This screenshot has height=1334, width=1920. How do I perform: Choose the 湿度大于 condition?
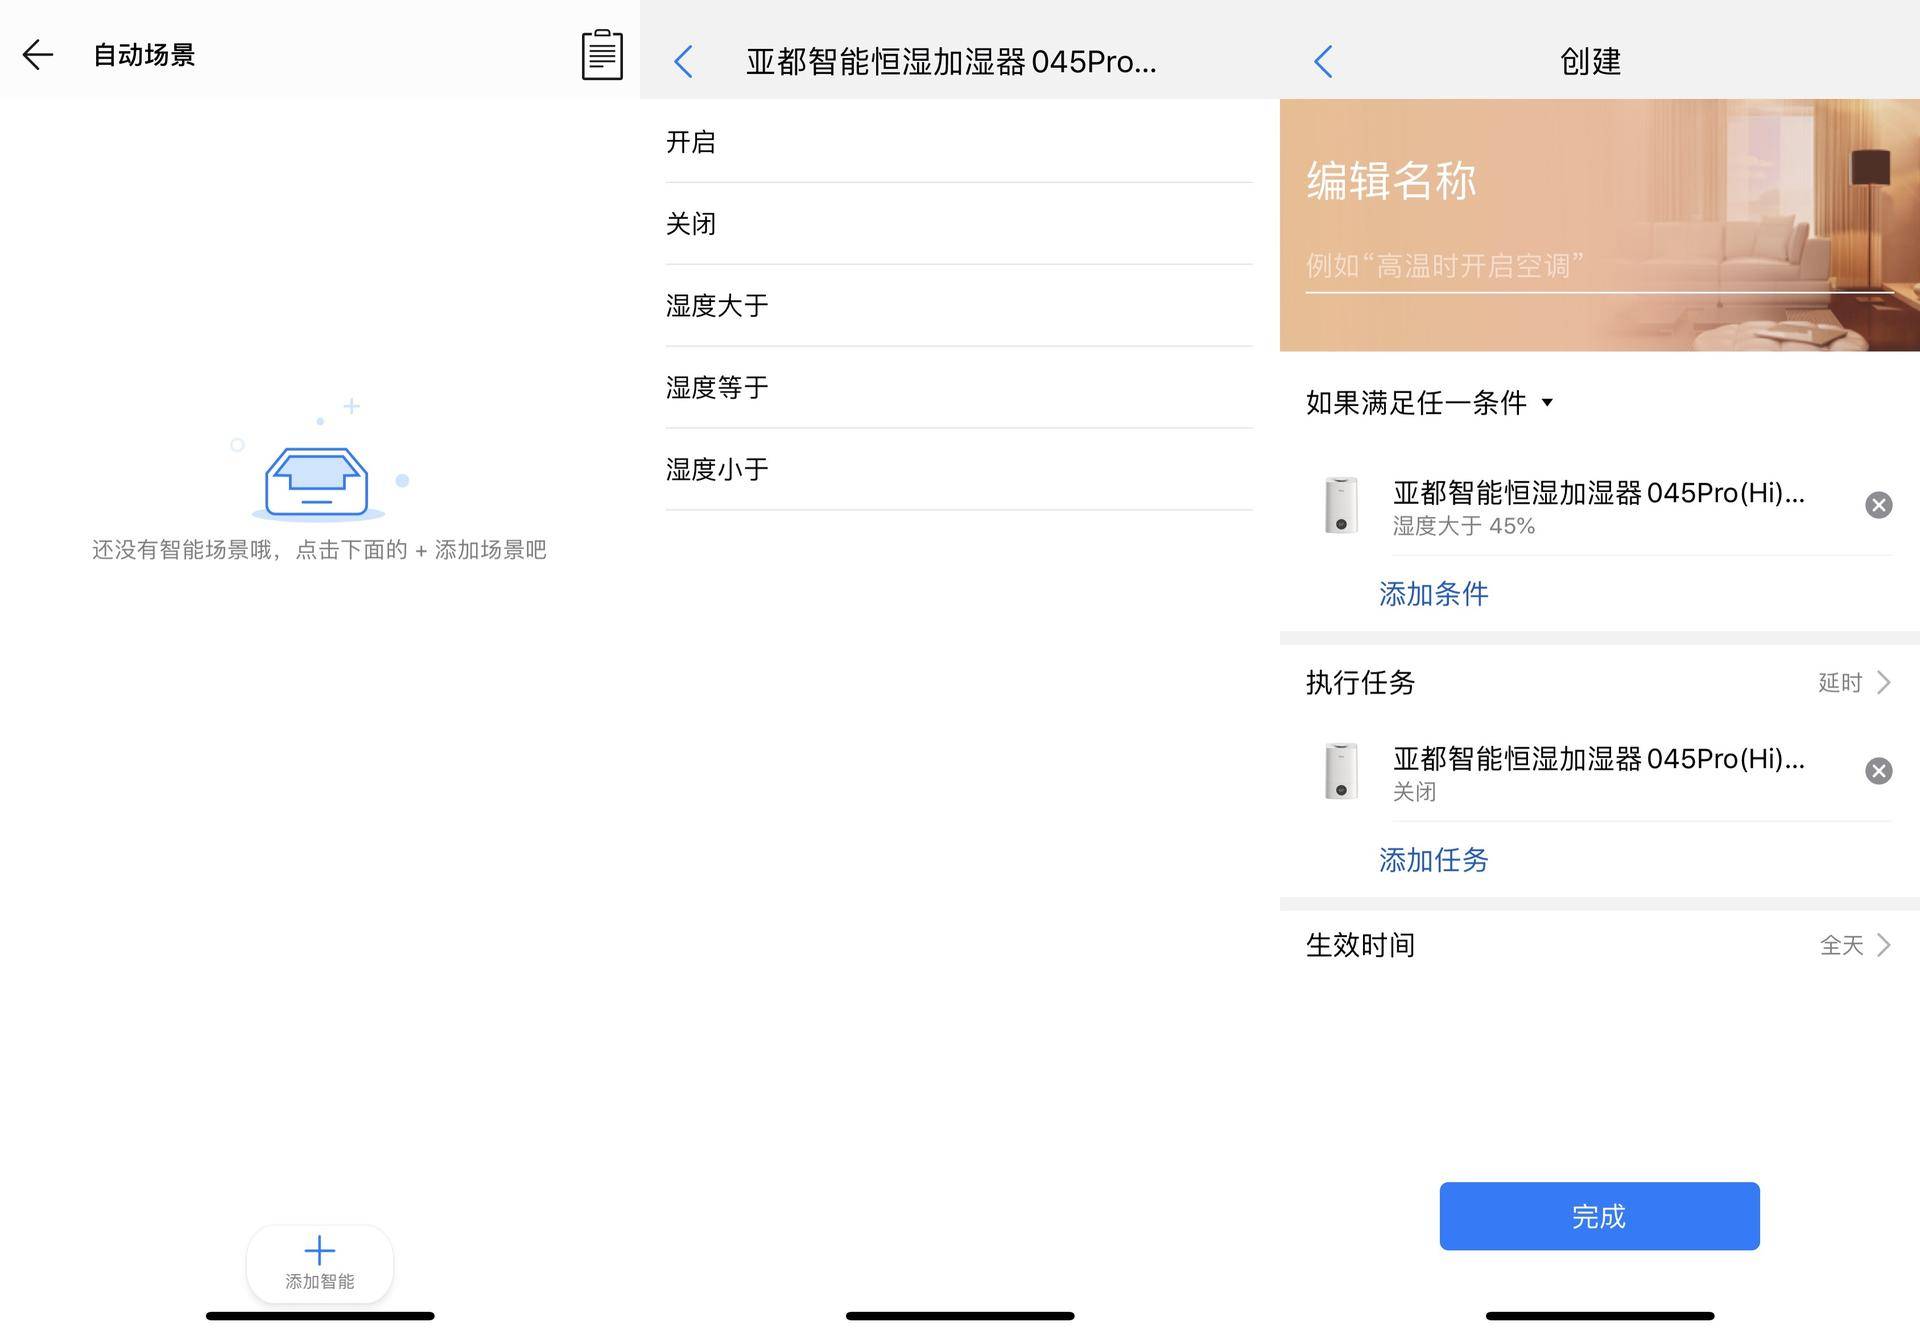tap(715, 306)
